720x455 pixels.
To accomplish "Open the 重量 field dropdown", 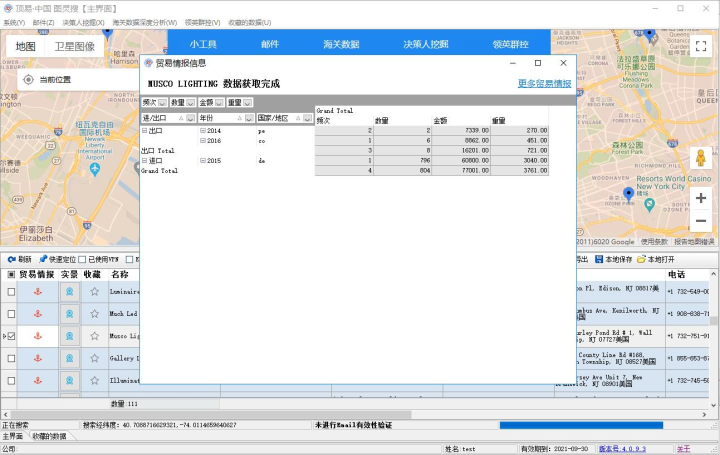I will (248, 103).
